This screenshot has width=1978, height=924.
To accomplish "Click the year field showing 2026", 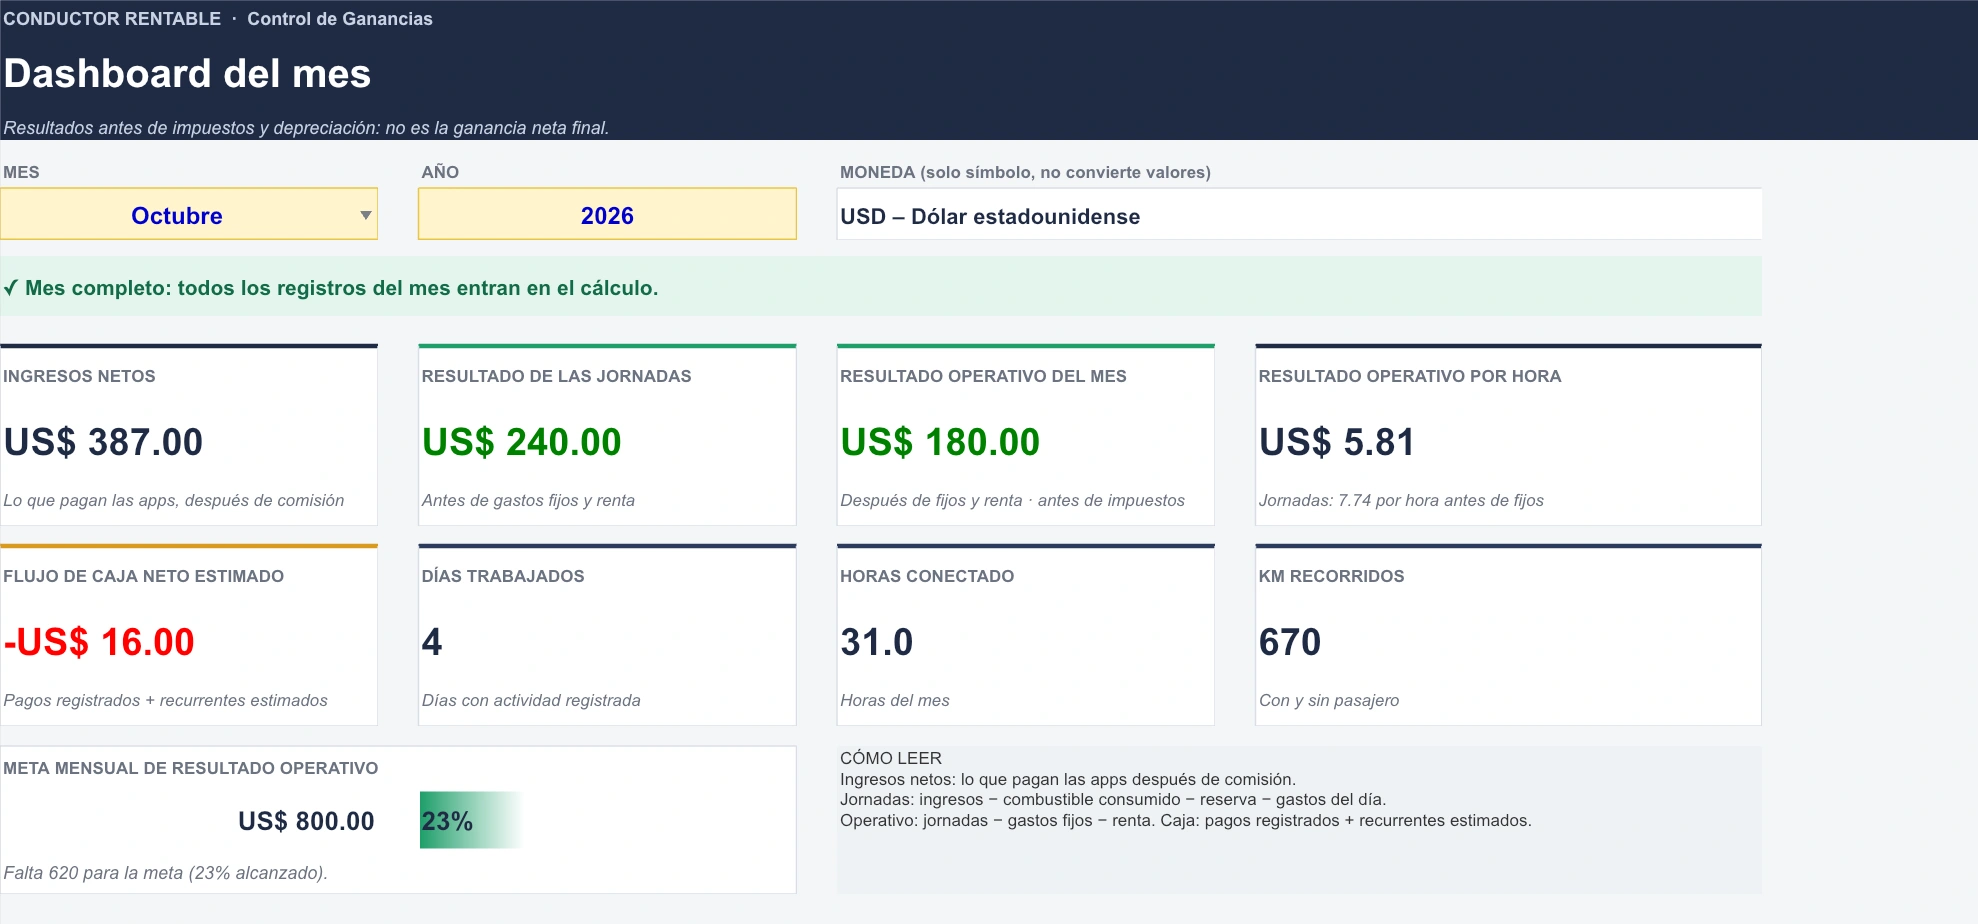I will point(607,214).
